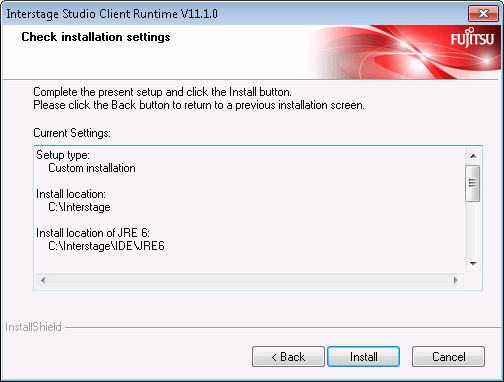
Task: Click the JRE6 install path line
Action: (106, 246)
